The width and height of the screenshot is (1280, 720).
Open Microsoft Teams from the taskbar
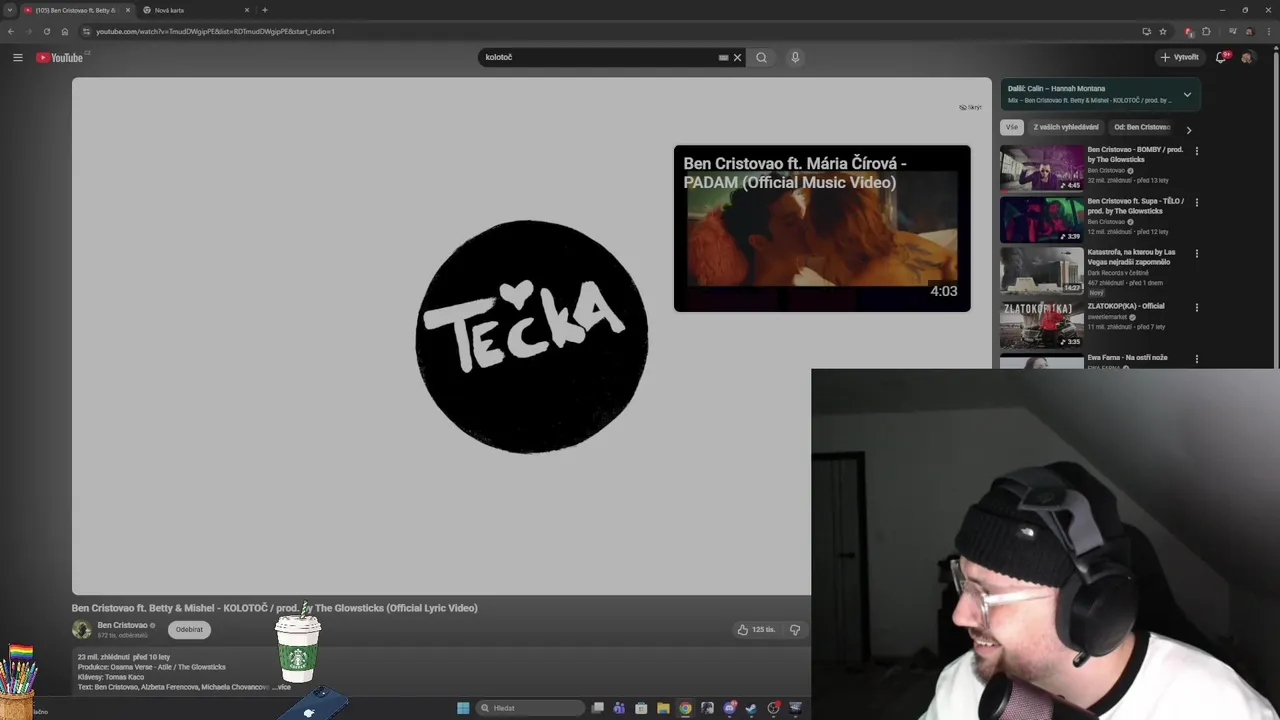click(619, 708)
